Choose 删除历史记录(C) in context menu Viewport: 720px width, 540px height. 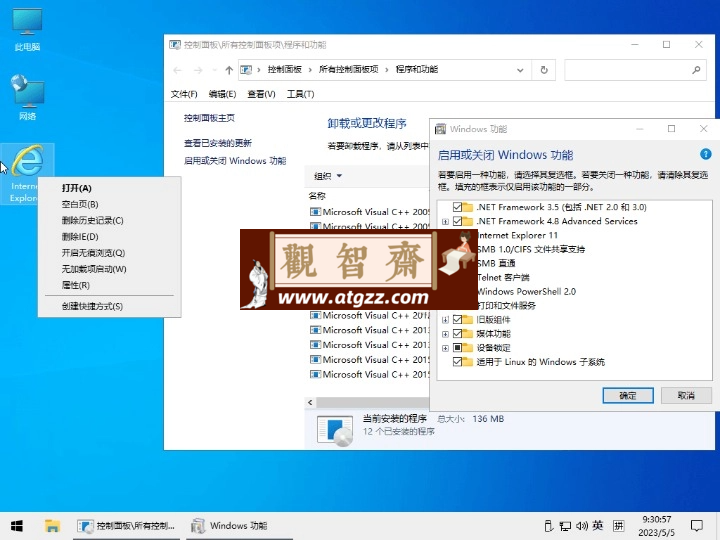pyautogui.click(x=109, y=221)
